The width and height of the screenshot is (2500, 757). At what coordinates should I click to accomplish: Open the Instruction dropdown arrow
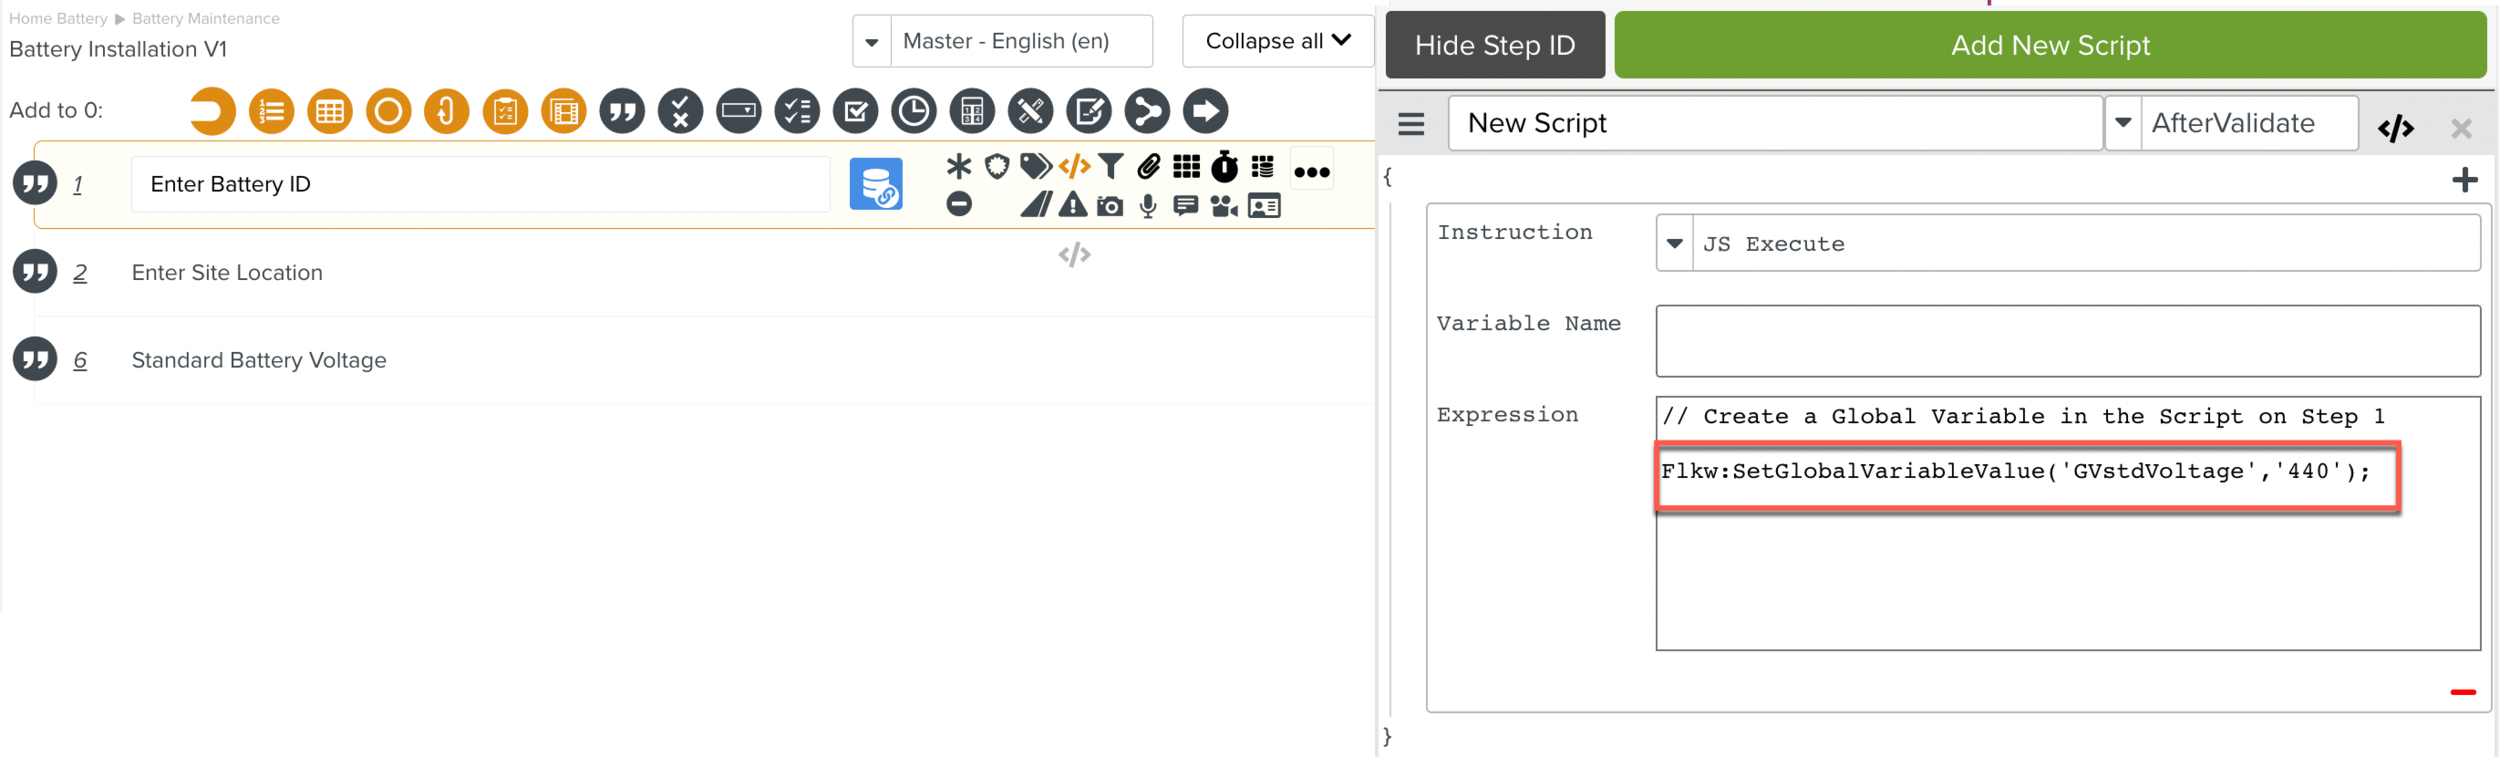pos(1674,244)
